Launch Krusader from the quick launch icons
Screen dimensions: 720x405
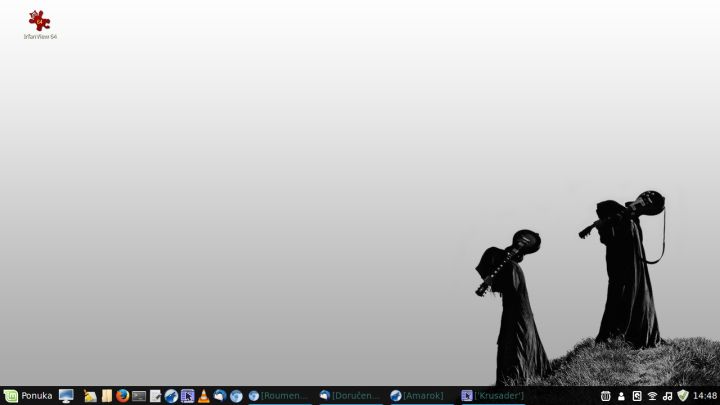(x=187, y=396)
